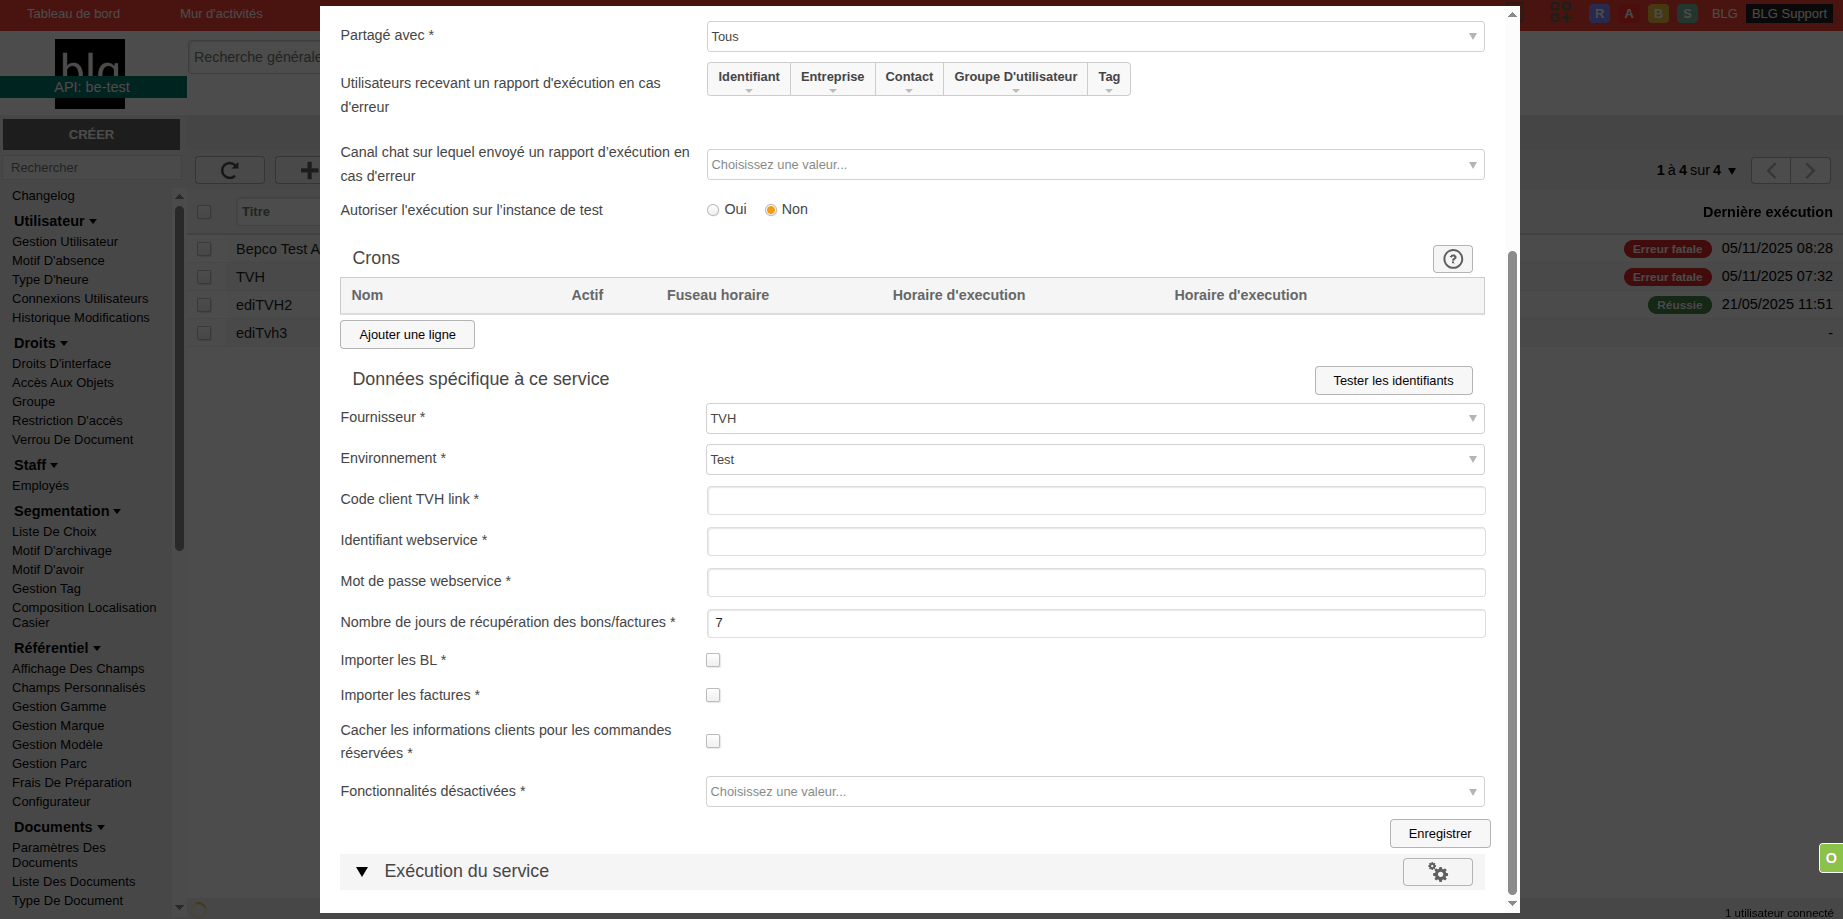Click the previous page arrow icon
Viewport: 1843px width, 919px height.
(1771, 170)
